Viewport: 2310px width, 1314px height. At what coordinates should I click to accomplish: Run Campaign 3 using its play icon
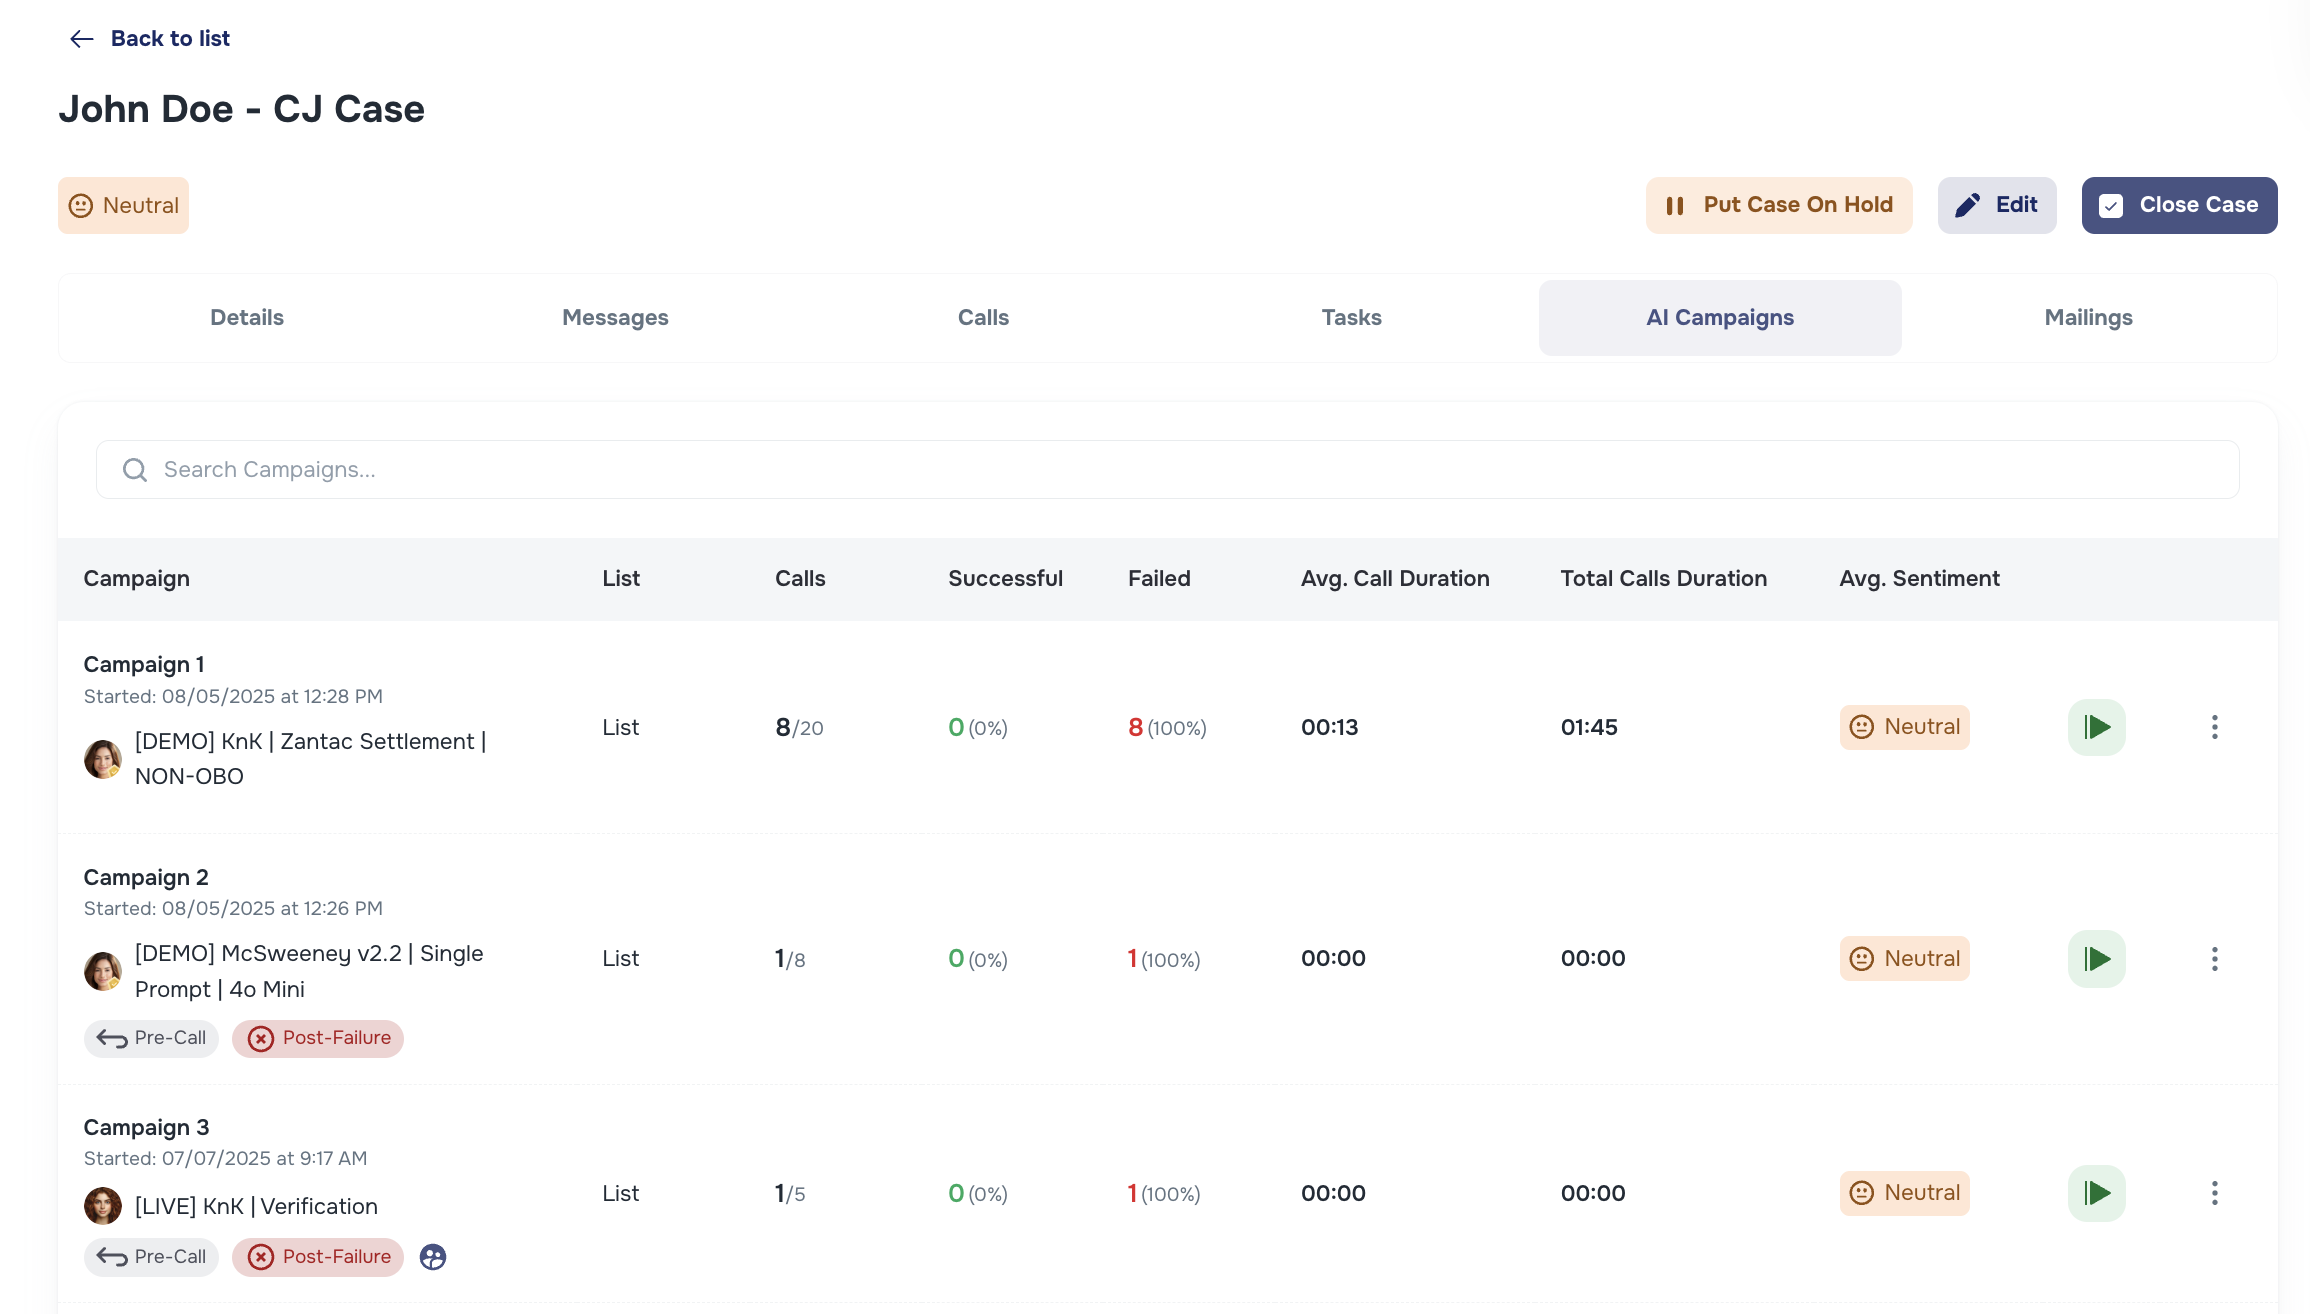coord(2097,1192)
